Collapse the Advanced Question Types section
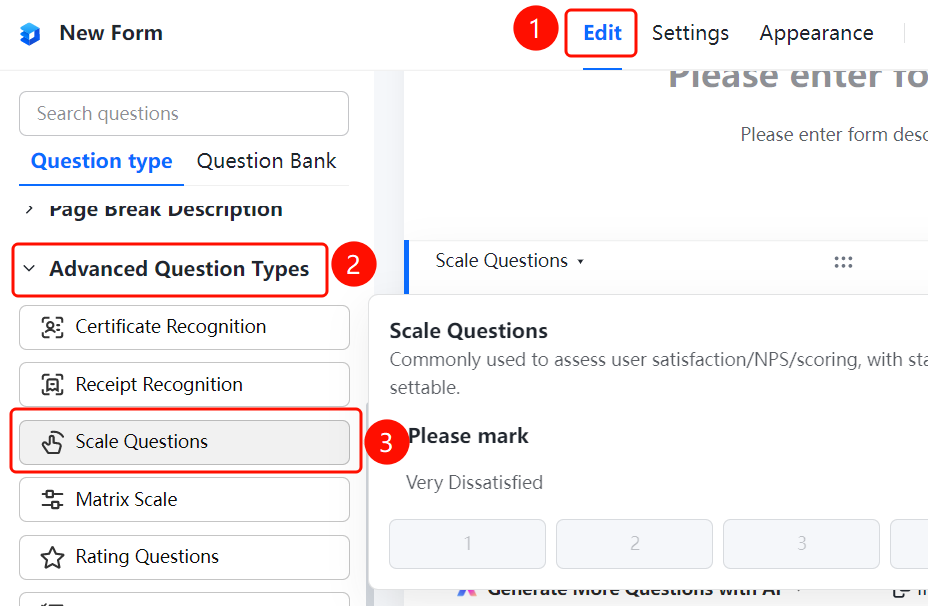928x606 pixels. (29, 269)
